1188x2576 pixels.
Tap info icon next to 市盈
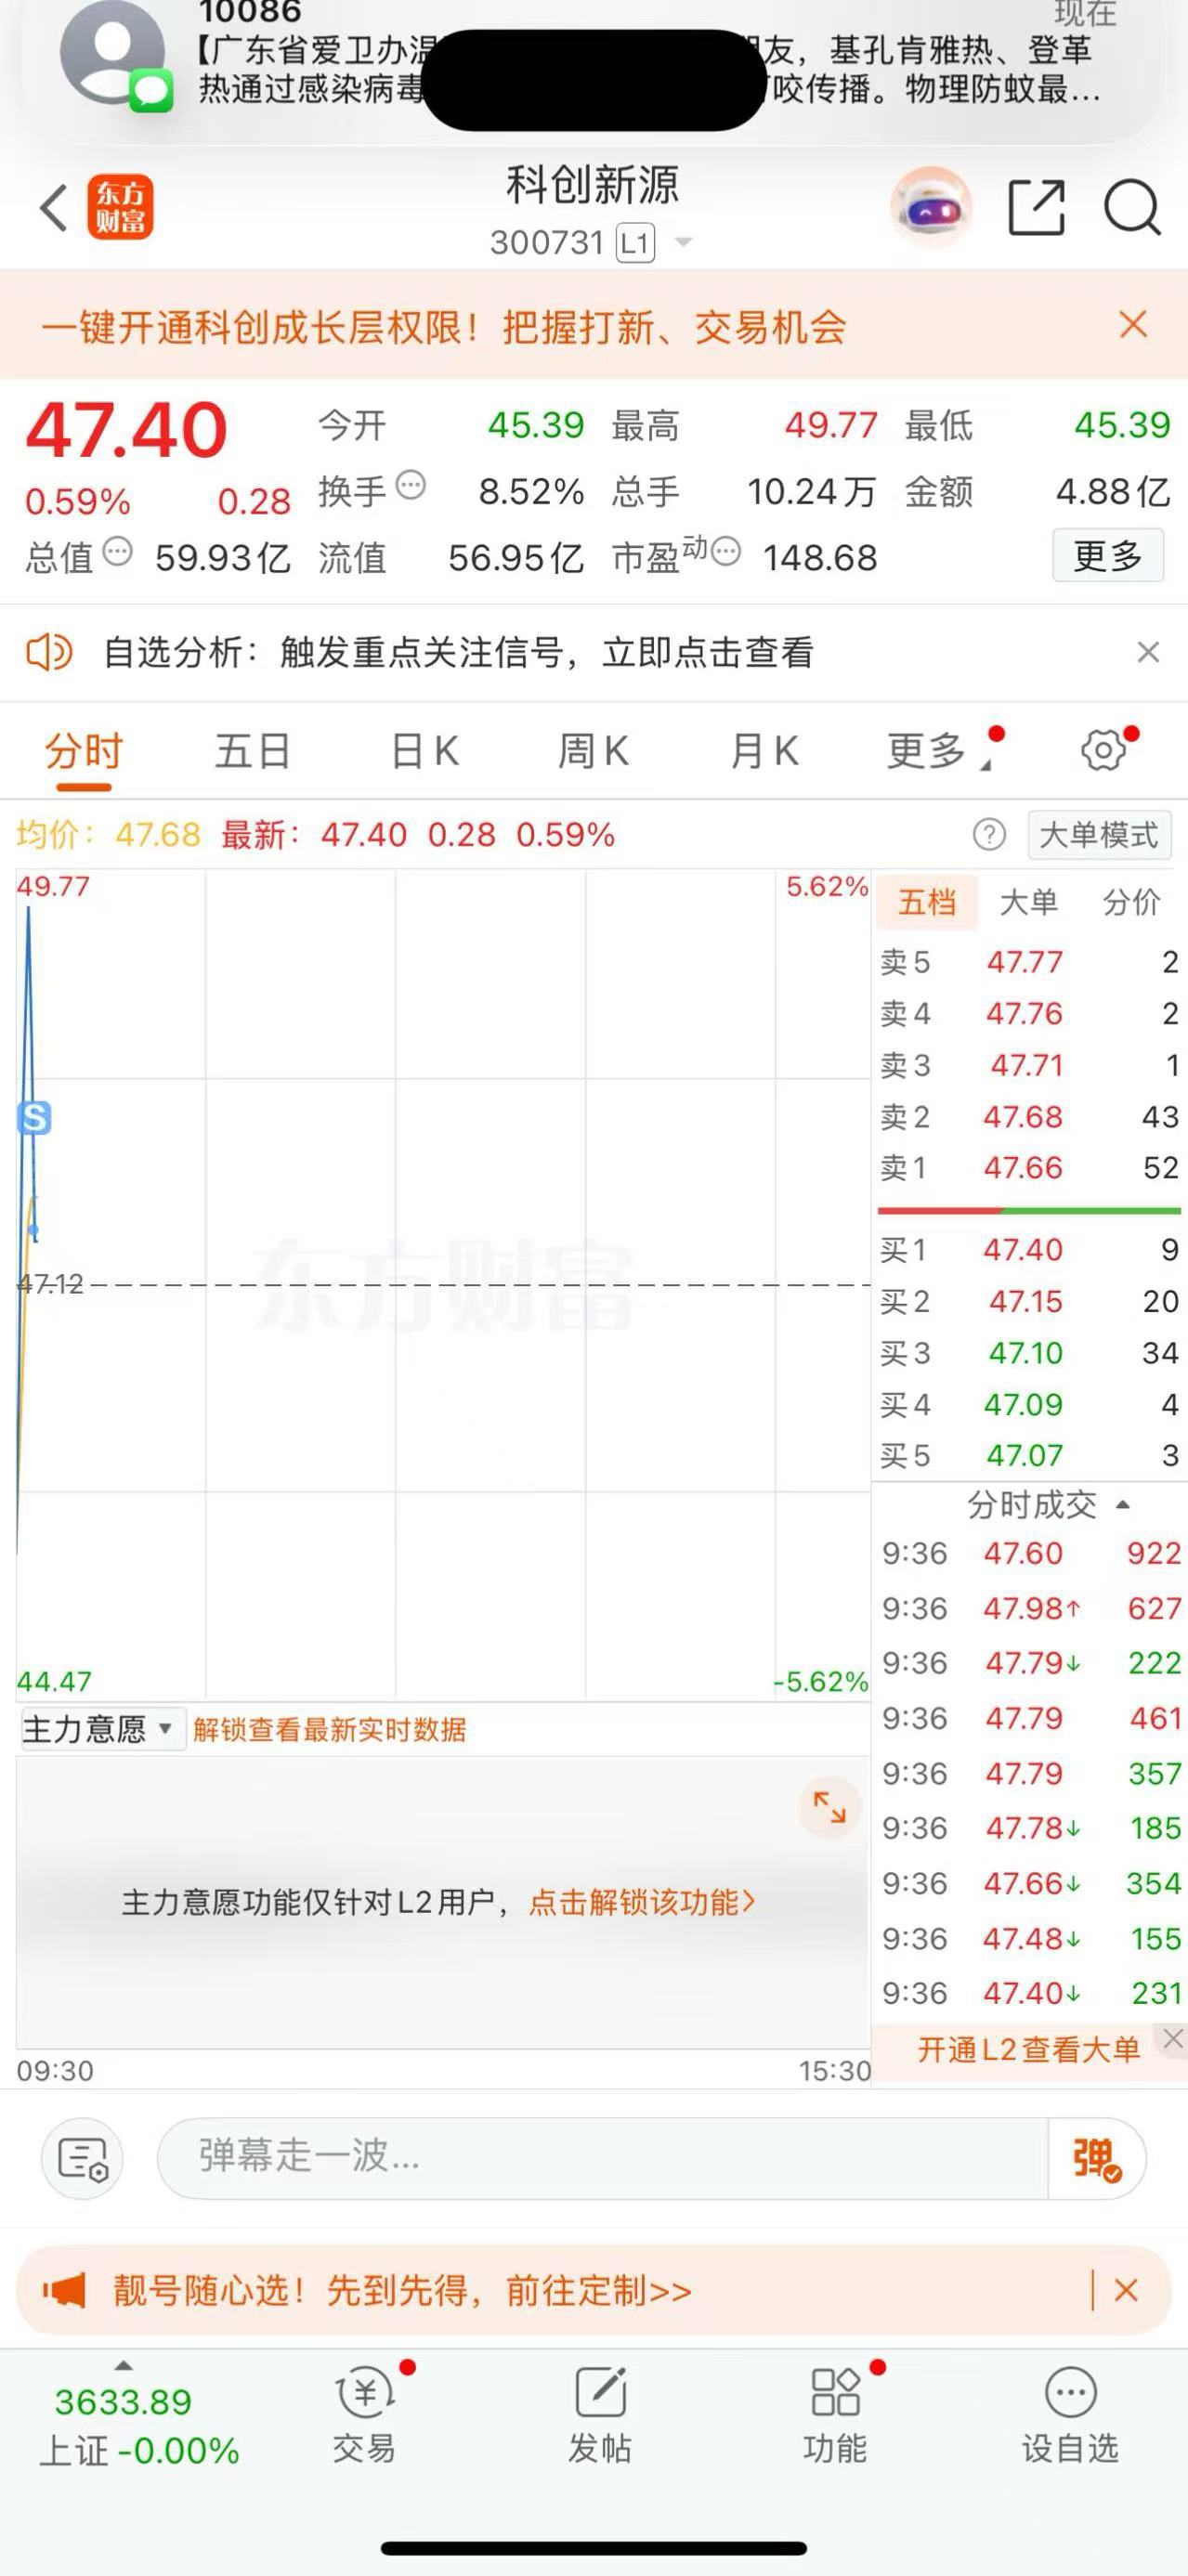click(726, 551)
